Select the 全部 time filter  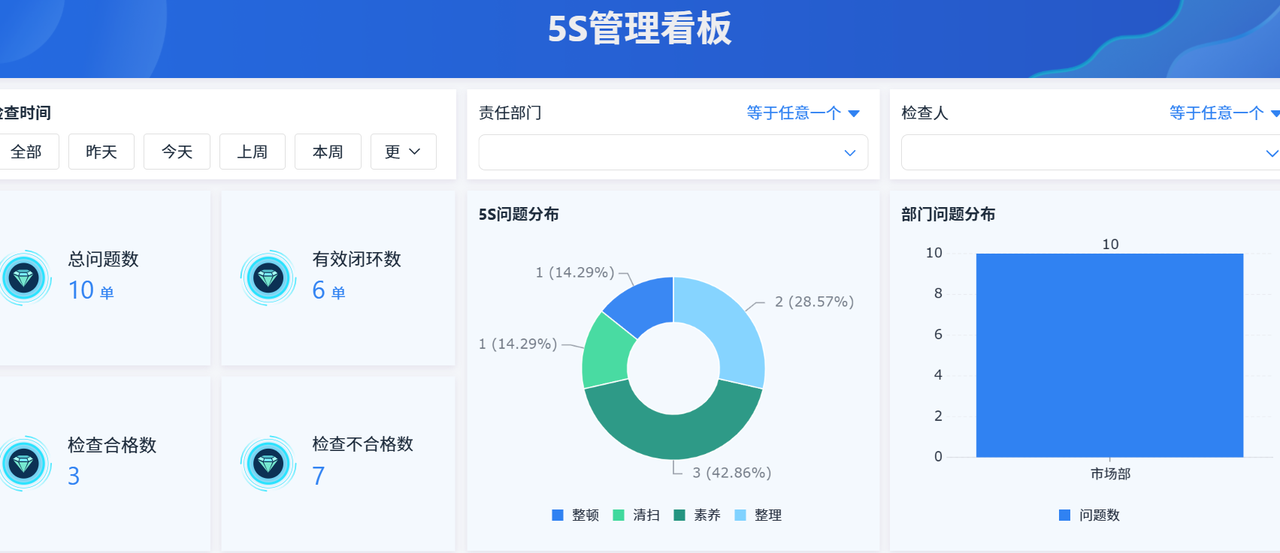pos(28,152)
